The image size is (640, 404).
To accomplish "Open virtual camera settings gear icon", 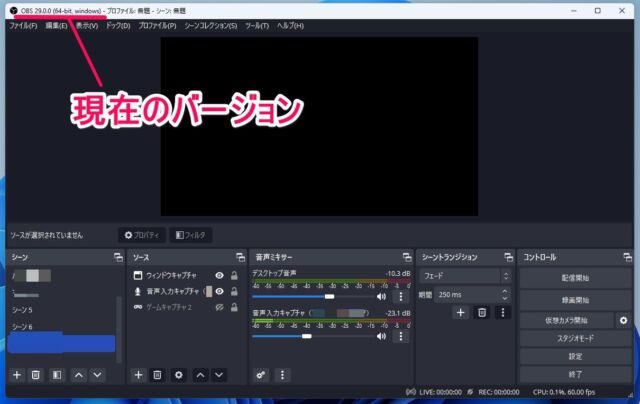I will click(x=624, y=320).
